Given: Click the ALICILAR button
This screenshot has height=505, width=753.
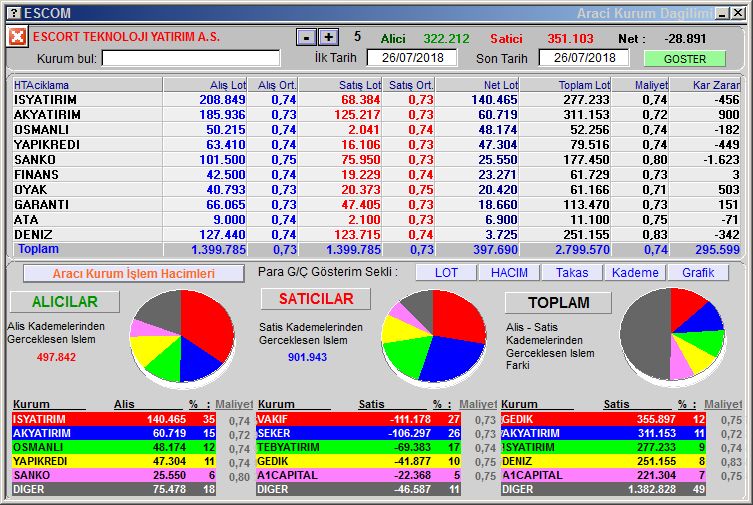Looking at the screenshot, I should pos(65,302).
